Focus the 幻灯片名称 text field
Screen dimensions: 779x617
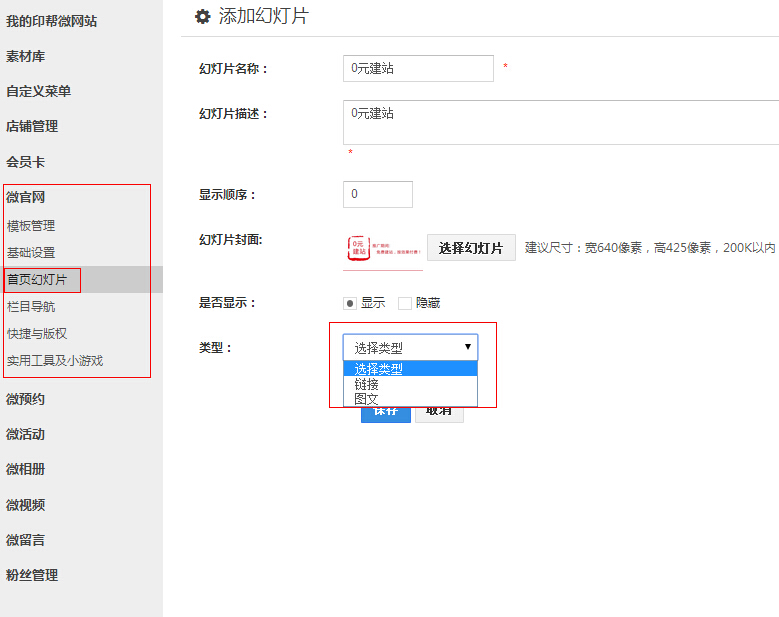point(418,68)
